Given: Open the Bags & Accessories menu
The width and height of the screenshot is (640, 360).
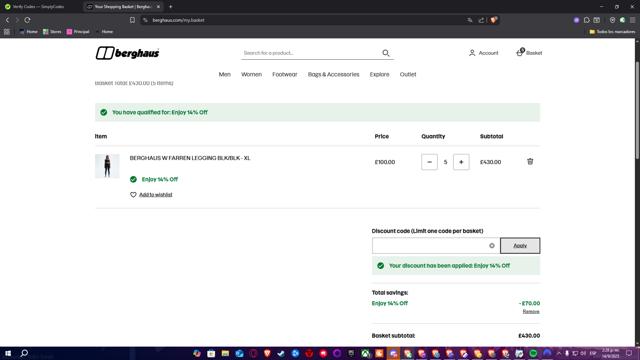Looking at the screenshot, I should pos(333,74).
